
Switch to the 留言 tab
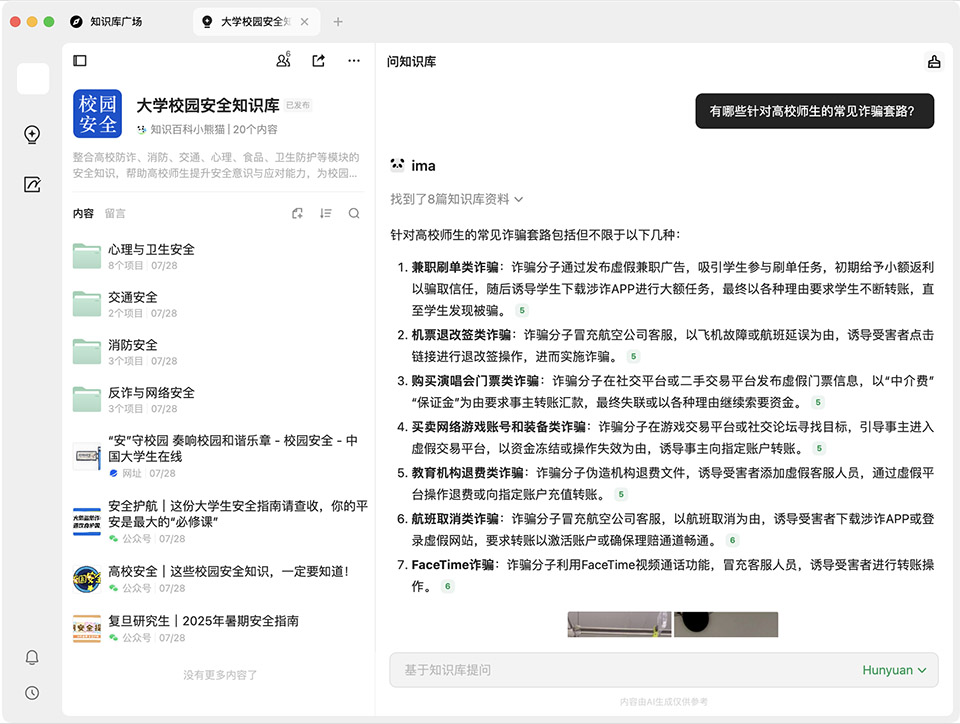(x=115, y=213)
